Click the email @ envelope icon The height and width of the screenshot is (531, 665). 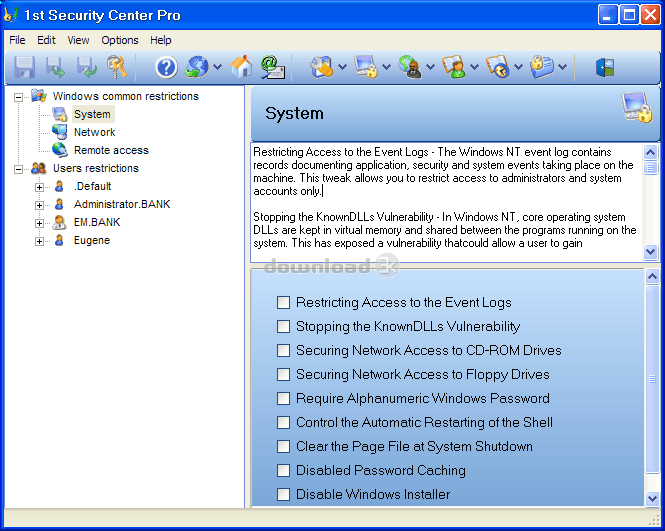273,67
